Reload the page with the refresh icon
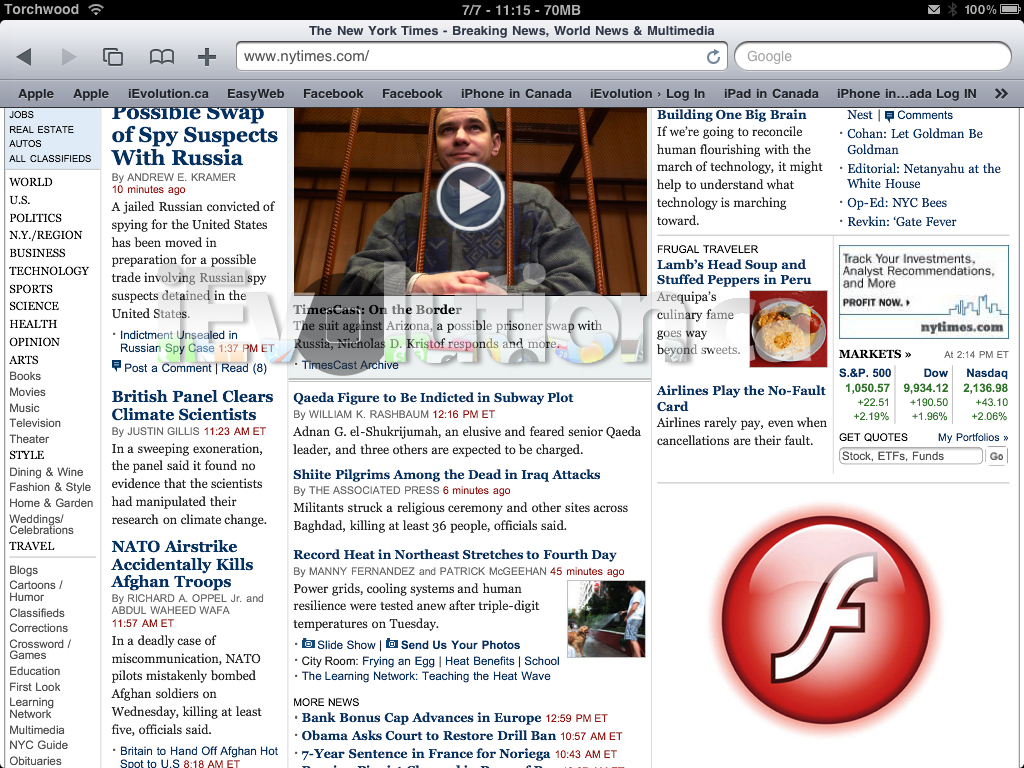The image size is (1024, 768). point(714,57)
